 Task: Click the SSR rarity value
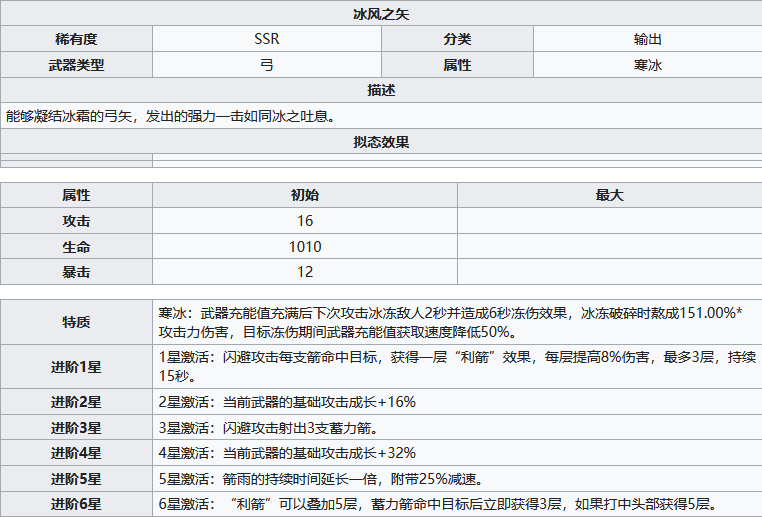pos(267,40)
